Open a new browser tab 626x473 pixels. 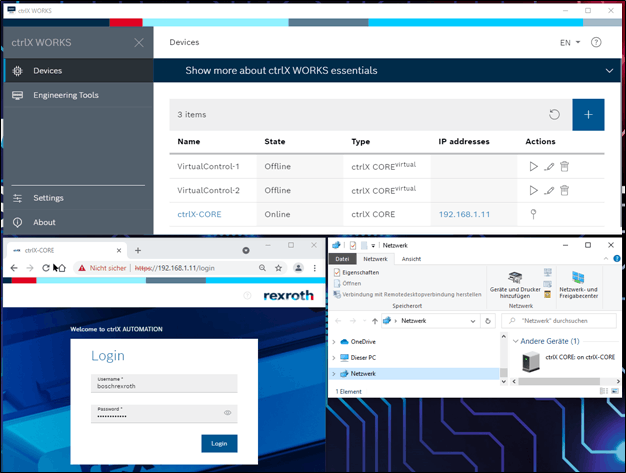coord(138,250)
